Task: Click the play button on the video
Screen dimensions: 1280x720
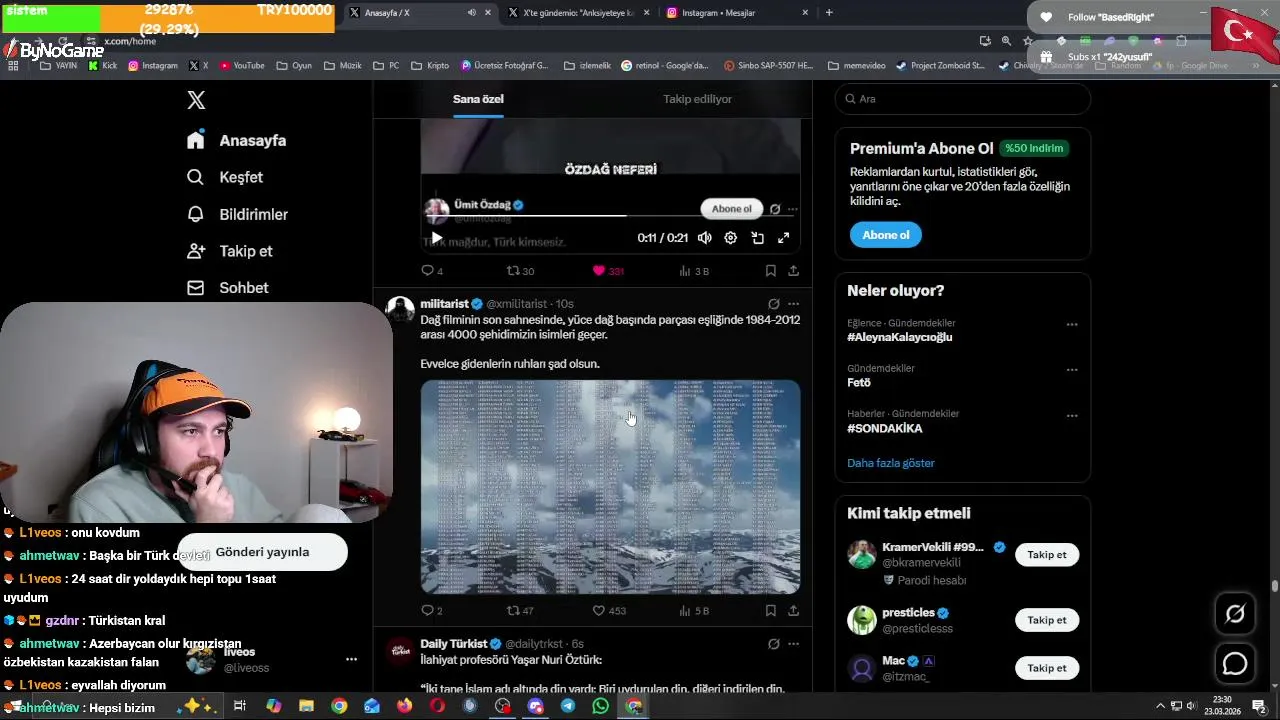Action: click(437, 238)
